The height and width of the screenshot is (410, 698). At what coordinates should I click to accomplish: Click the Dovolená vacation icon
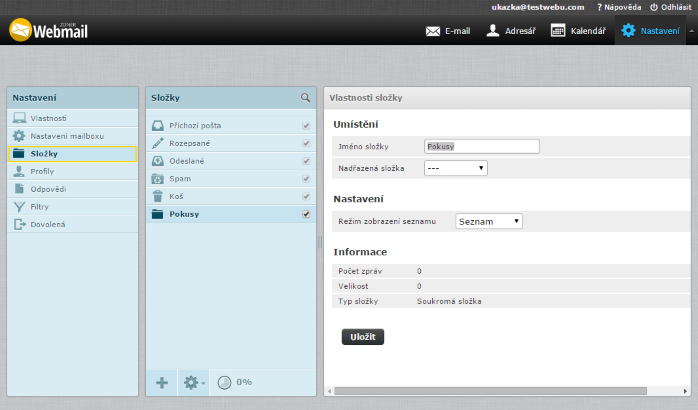click(x=19, y=225)
